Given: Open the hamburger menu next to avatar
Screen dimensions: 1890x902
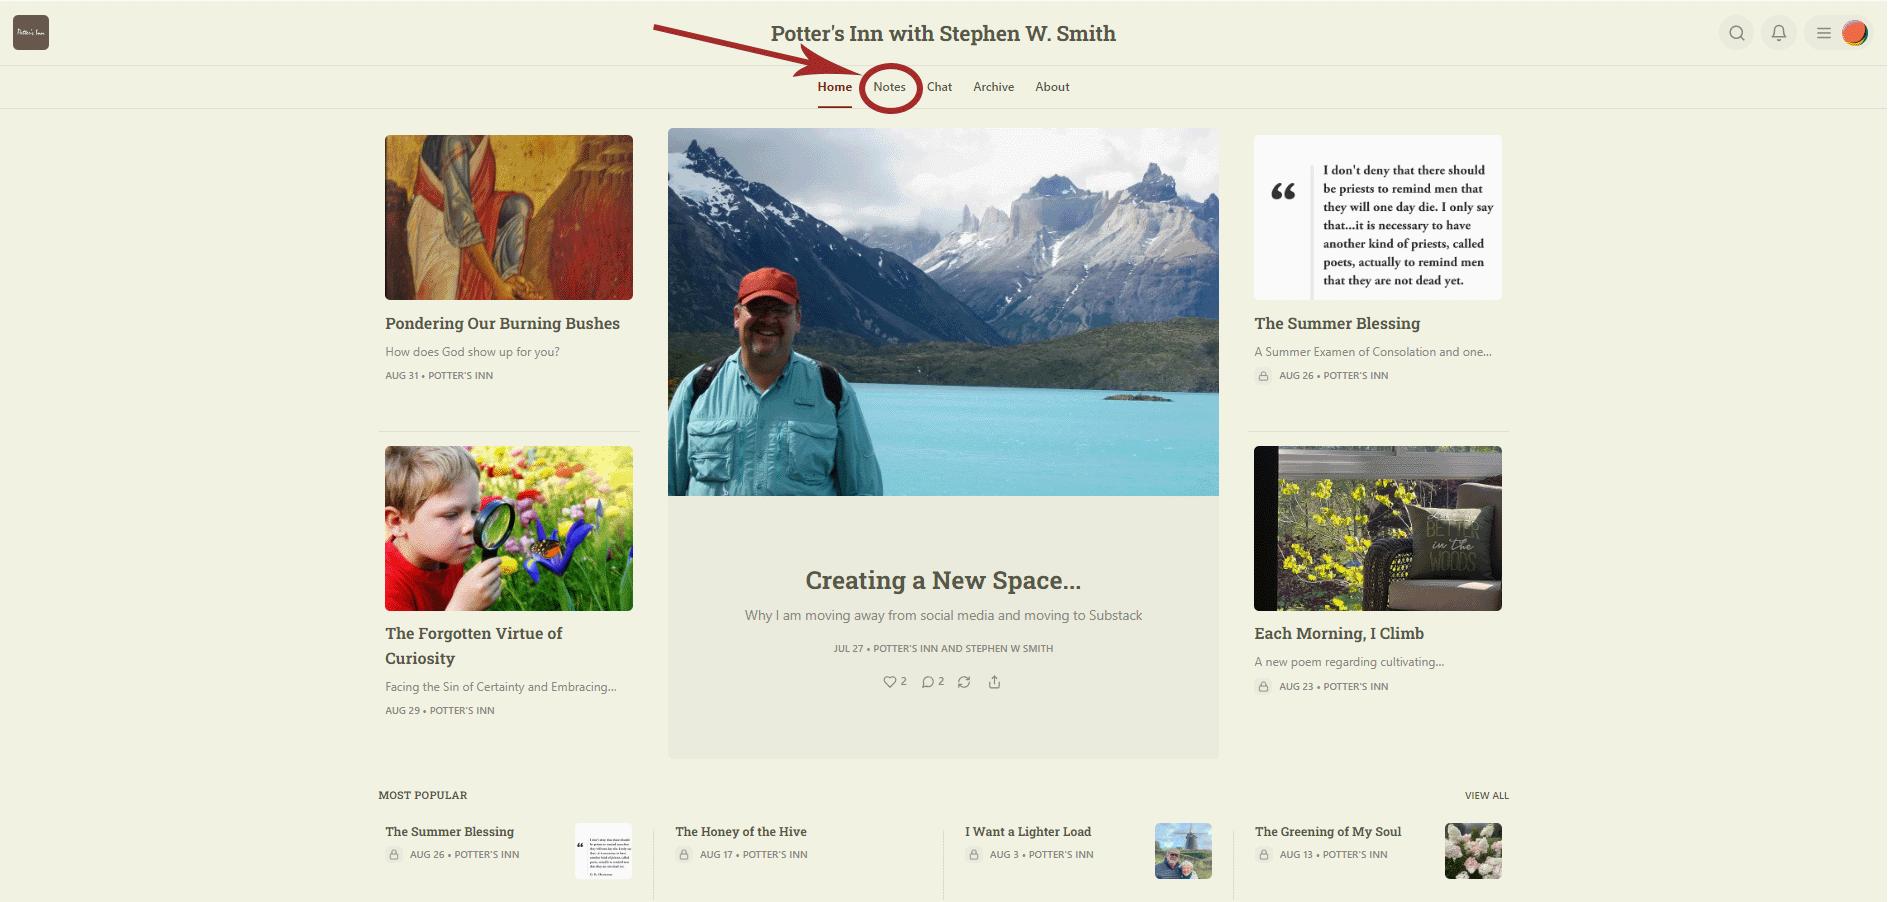Looking at the screenshot, I should 1824,33.
